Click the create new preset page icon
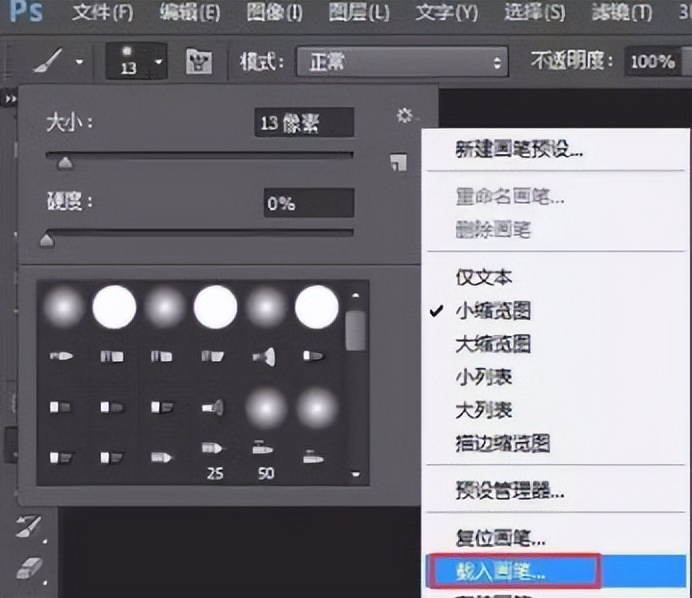This screenshot has height=598, width=692. point(399,162)
